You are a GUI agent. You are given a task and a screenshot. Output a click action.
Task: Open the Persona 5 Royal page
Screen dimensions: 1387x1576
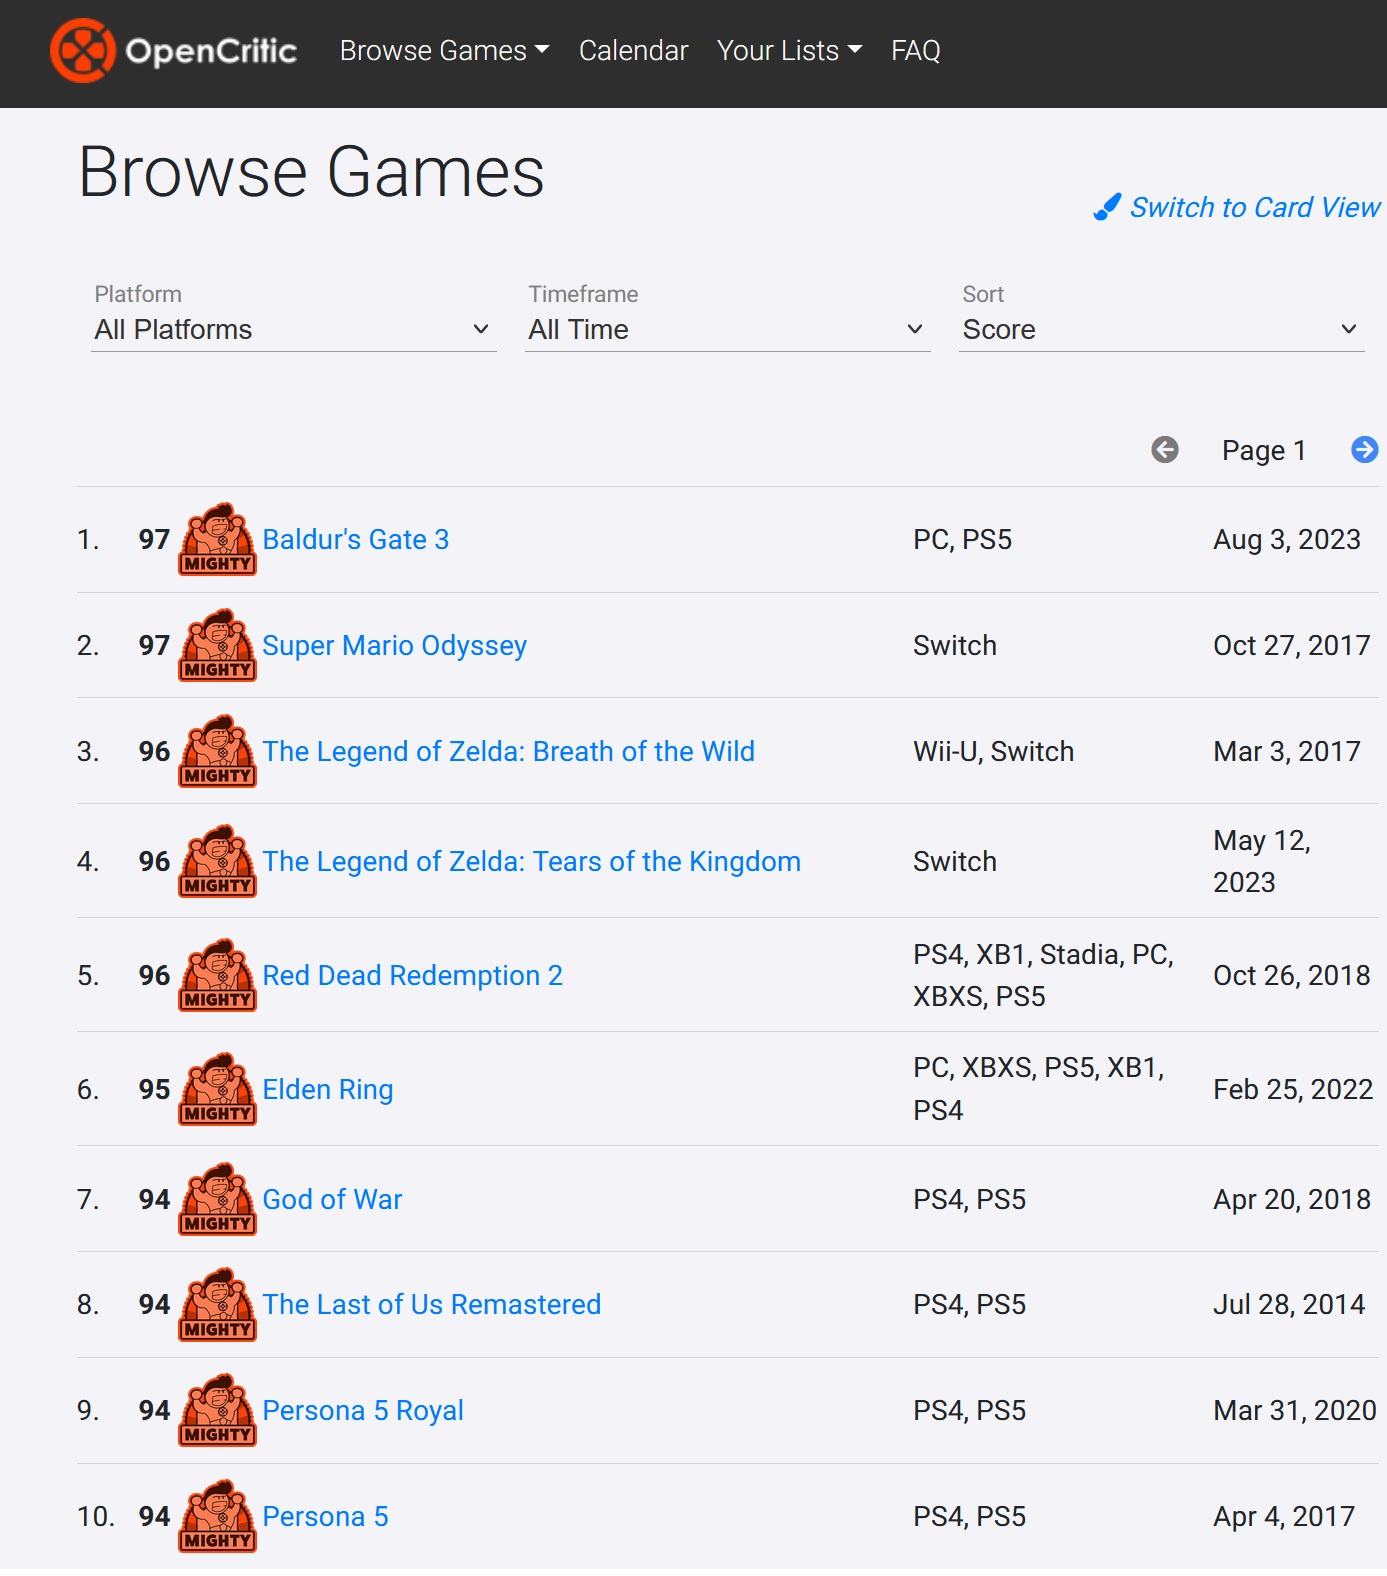coord(363,1410)
